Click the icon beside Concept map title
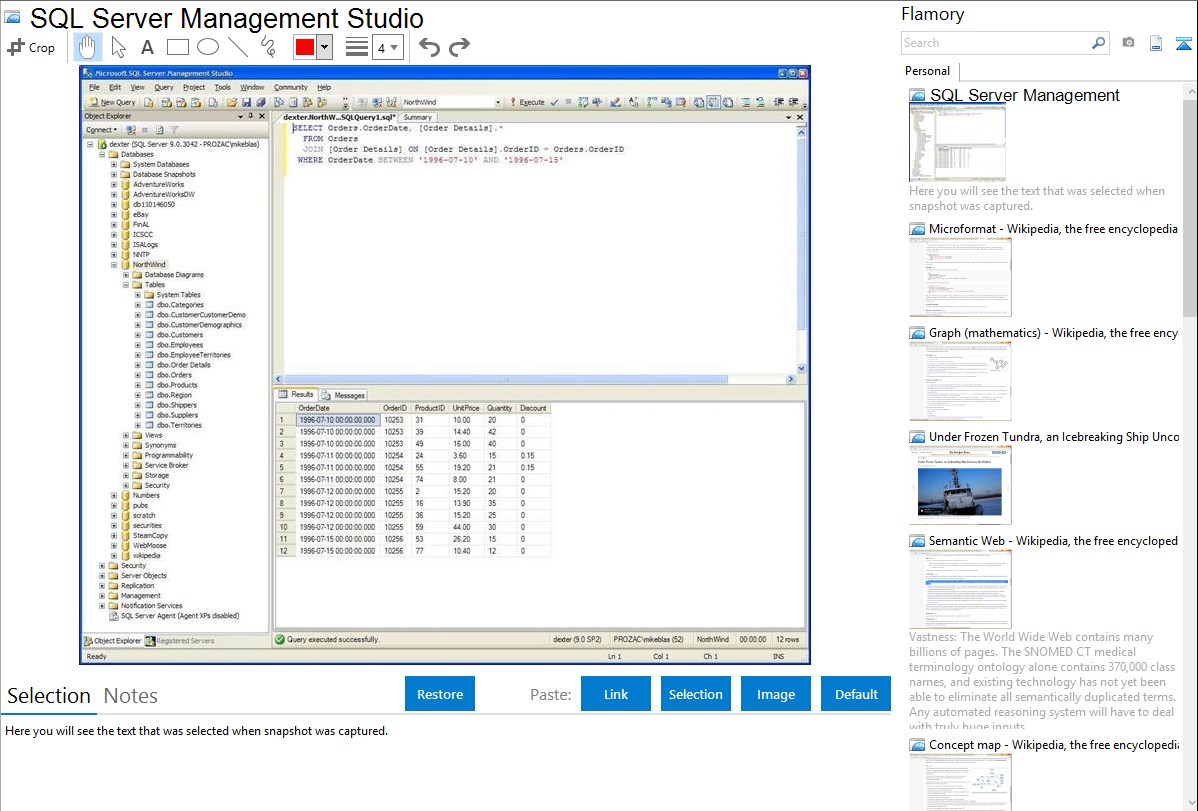Screen dimensions: 1198x811 point(917,744)
